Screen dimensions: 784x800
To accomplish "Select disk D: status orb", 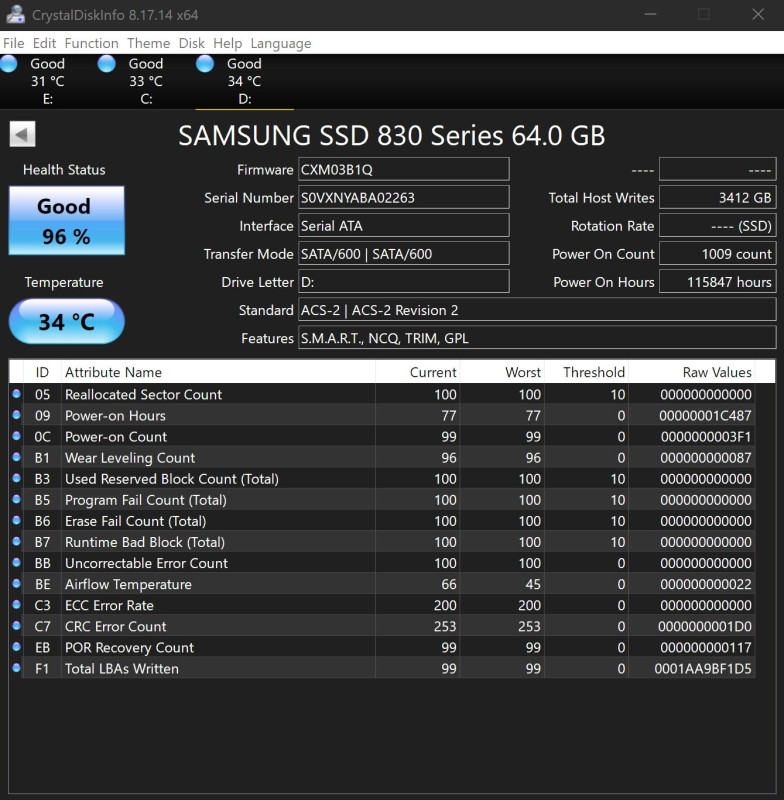I will pos(205,64).
